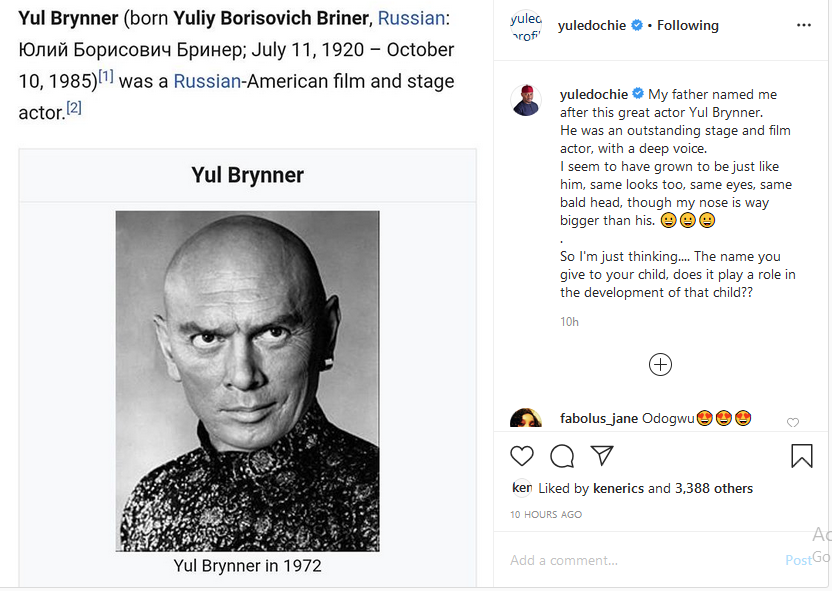The height and width of the screenshot is (591, 832).
Task: Save the post with the bookmark icon
Action: (x=801, y=455)
